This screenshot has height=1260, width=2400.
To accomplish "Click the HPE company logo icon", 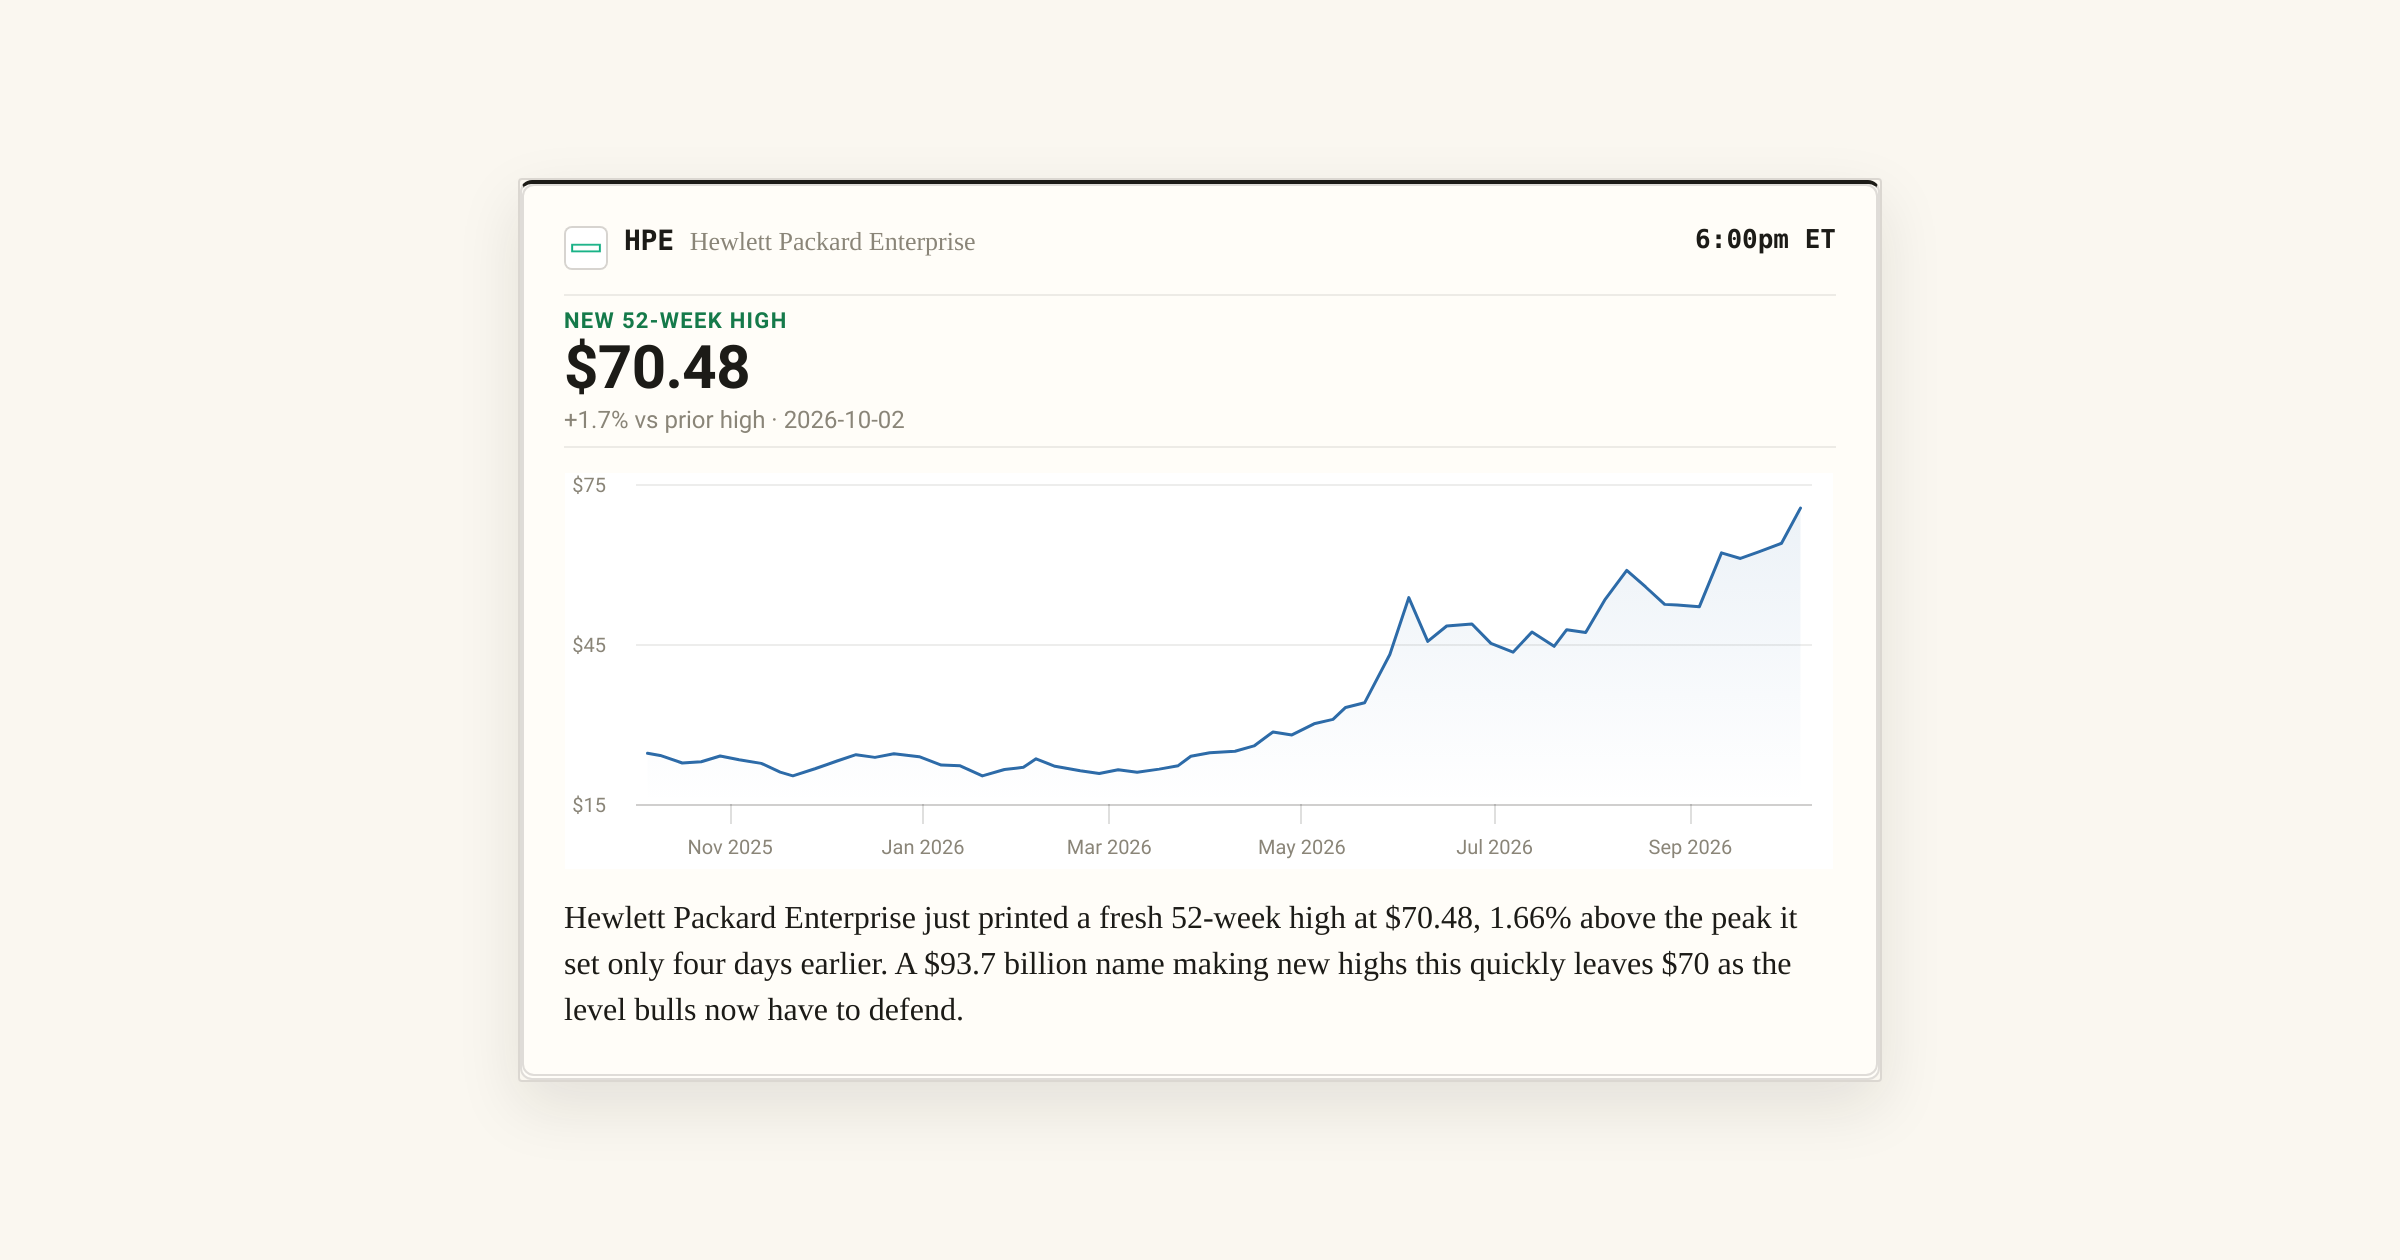I will (586, 247).
